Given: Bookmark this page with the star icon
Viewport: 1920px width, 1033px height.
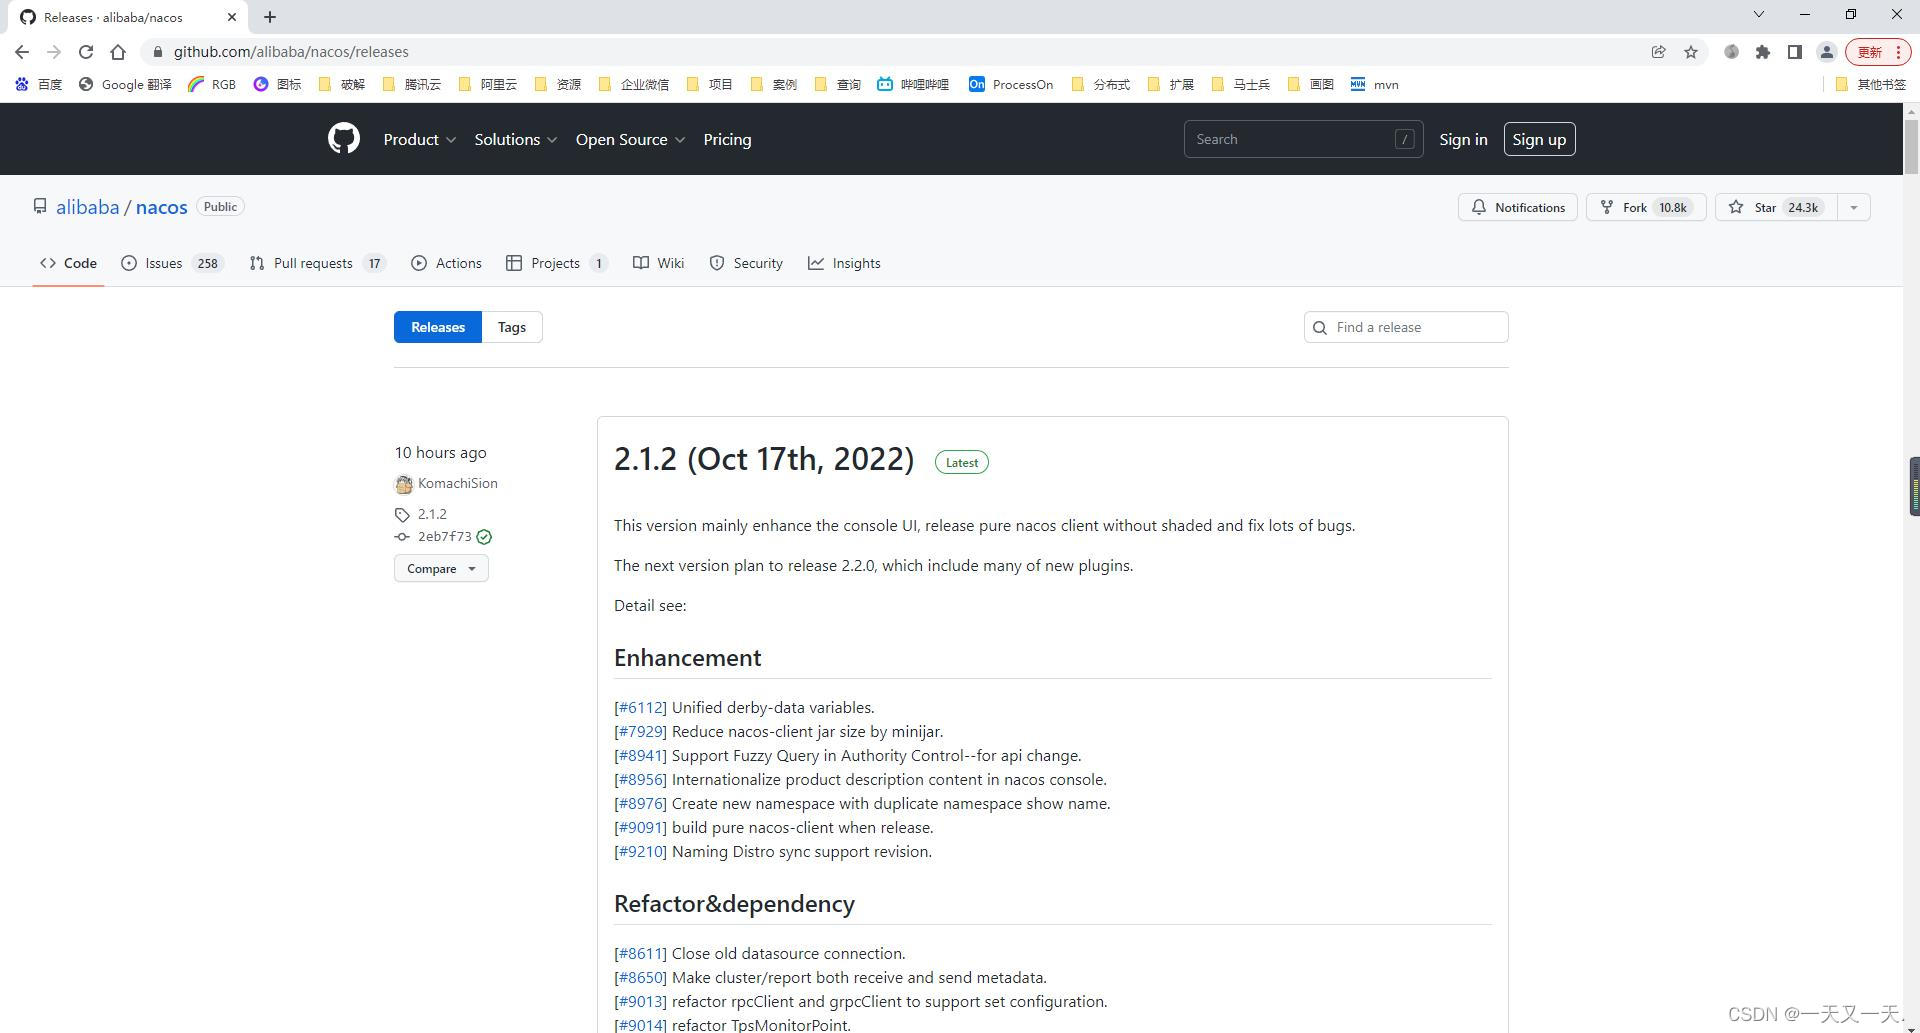Looking at the screenshot, I should click(x=1691, y=52).
